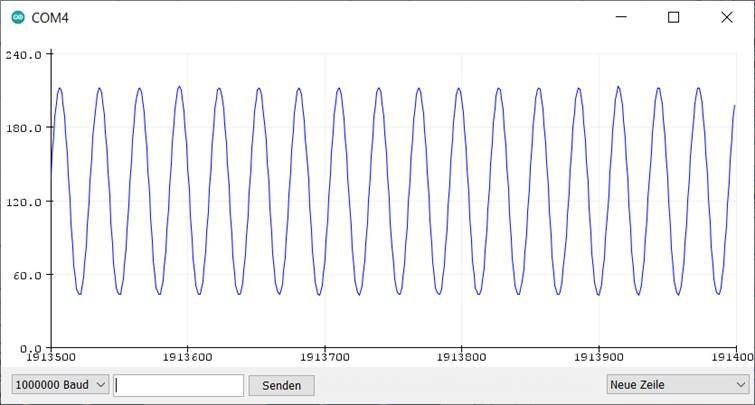The width and height of the screenshot is (755, 405).
Task: Click the 60.0 y-axis tick label
Action: [x=27, y=275]
